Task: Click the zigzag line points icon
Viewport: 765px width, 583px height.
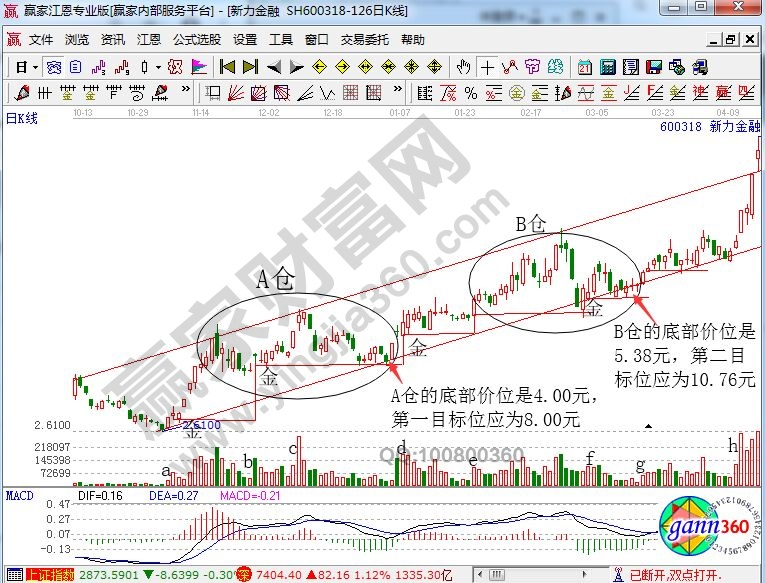Action: [510, 67]
